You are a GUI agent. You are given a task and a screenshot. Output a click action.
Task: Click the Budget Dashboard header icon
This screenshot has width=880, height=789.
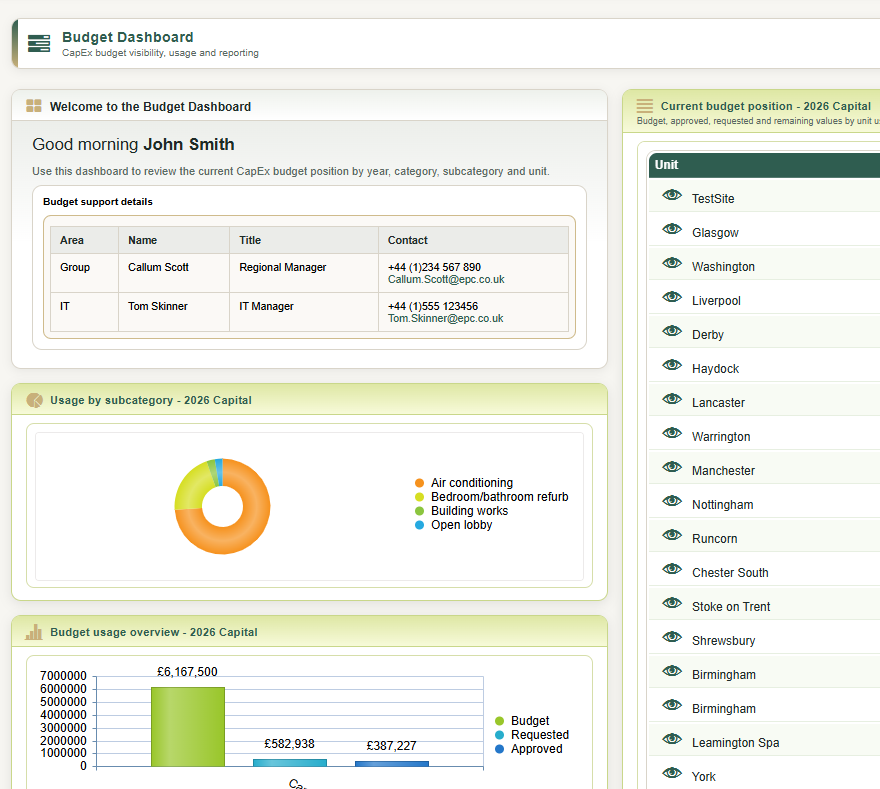pos(39,43)
